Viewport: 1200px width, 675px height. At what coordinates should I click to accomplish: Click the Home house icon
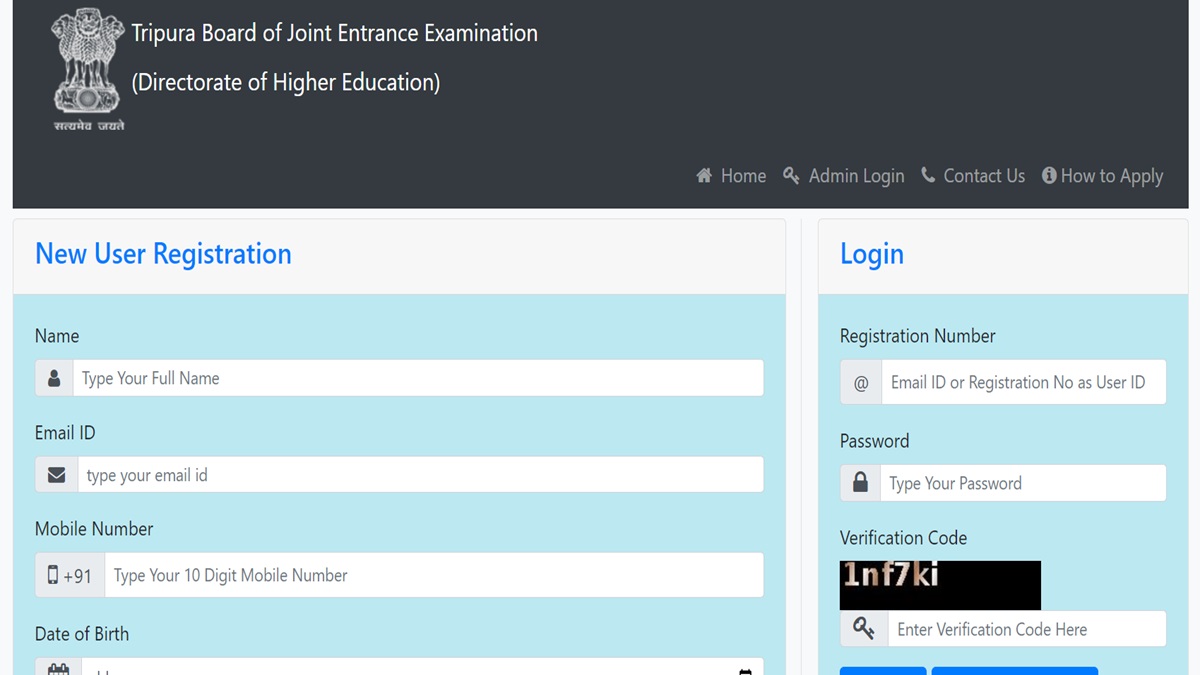(x=704, y=176)
